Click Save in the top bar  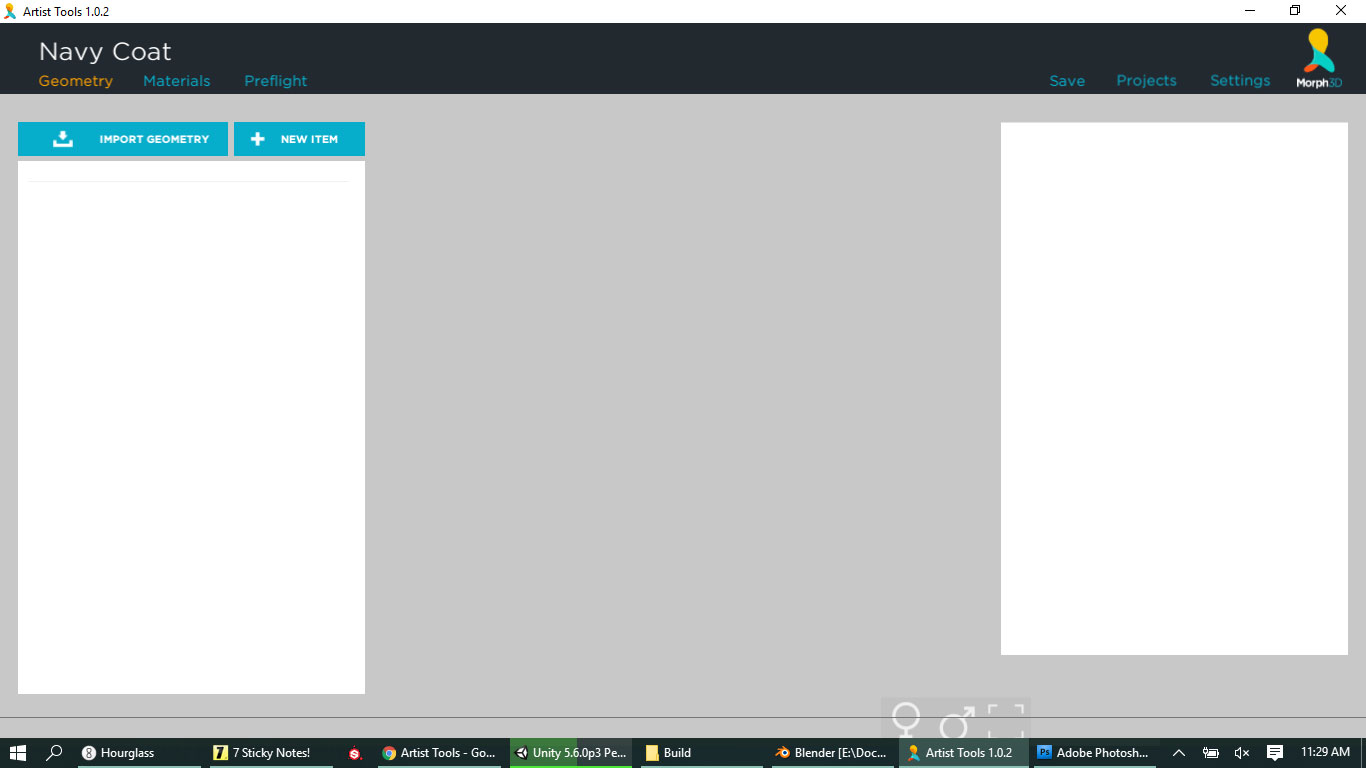click(1067, 81)
